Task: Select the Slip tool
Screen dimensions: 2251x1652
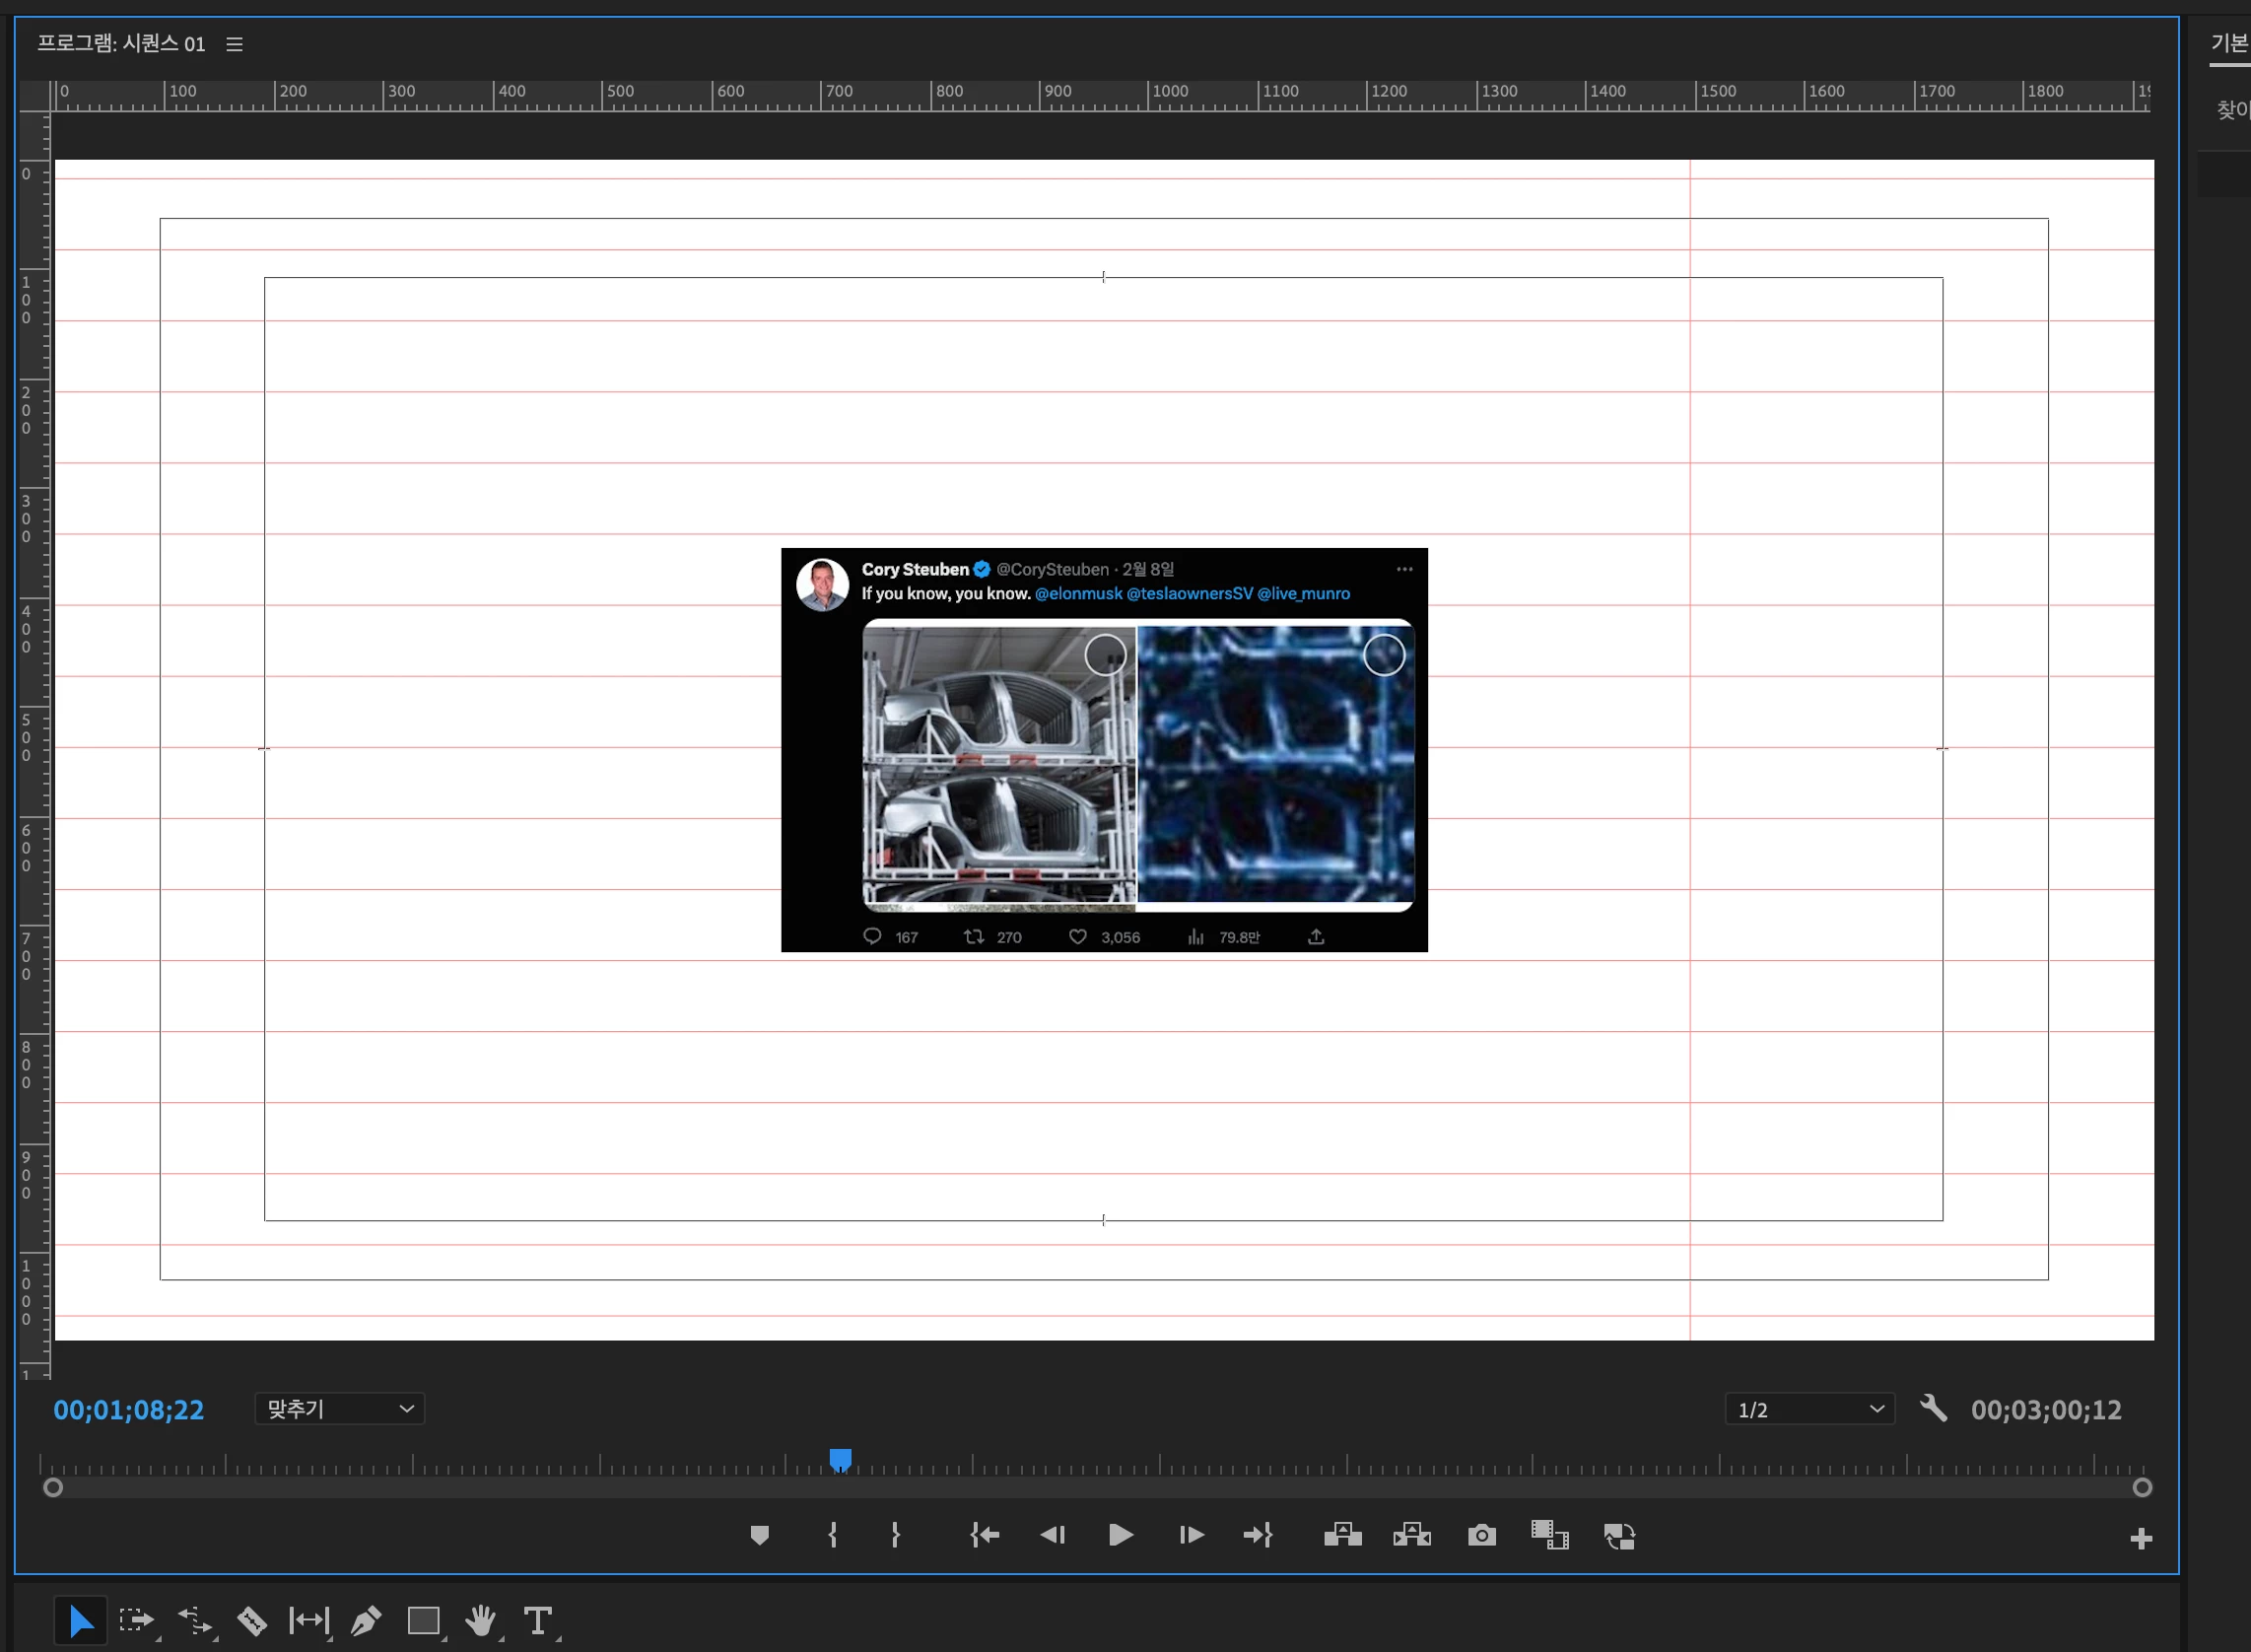Action: click(x=308, y=1620)
